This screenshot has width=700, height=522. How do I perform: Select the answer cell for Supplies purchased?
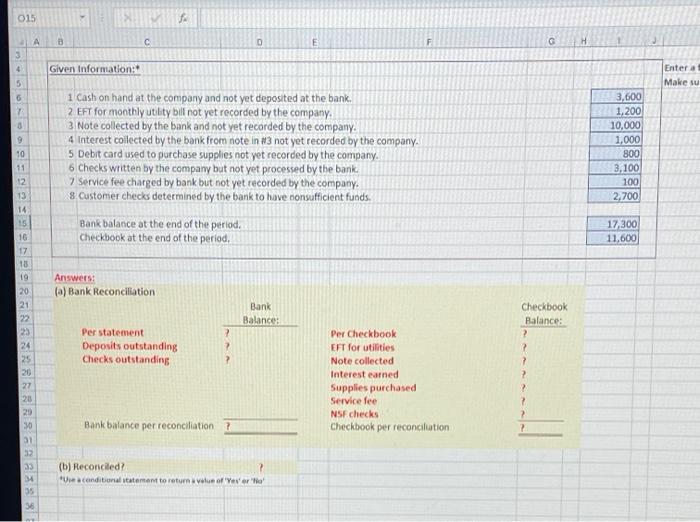click(542, 388)
